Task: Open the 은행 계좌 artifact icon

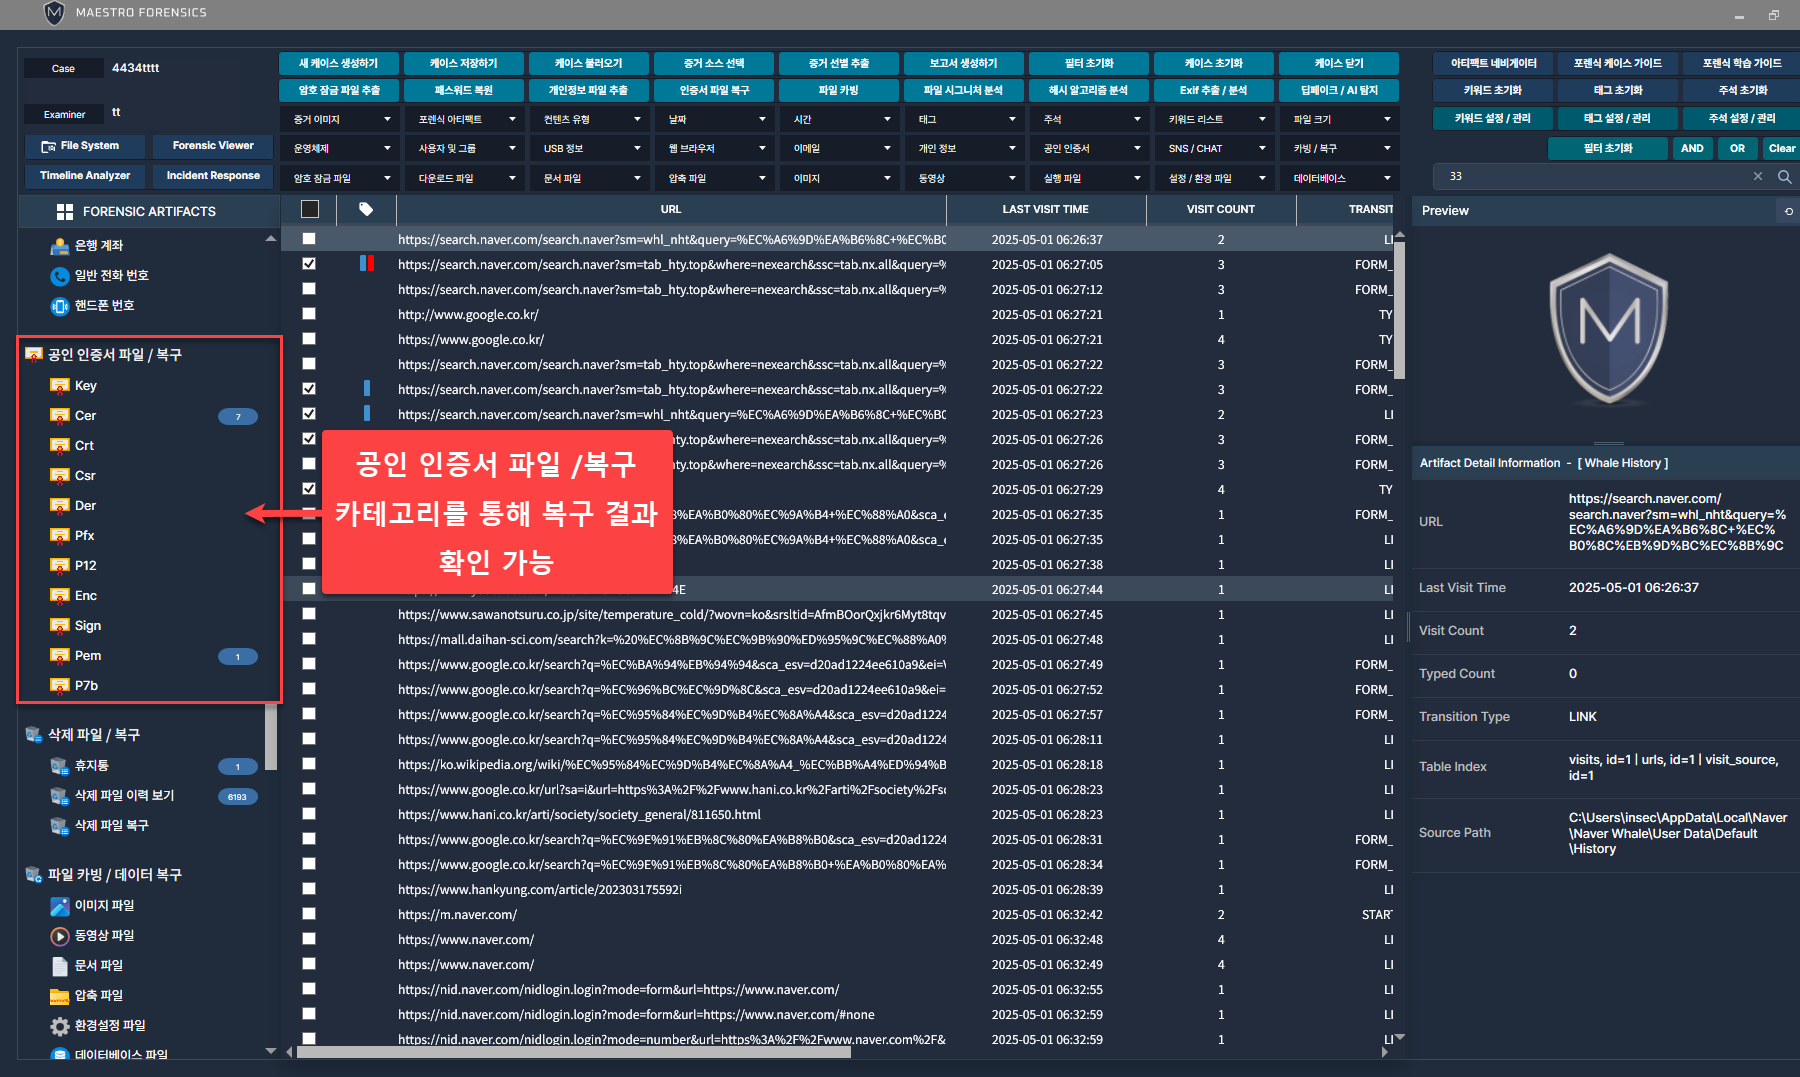Action: pyautogui.click(x=60, y=246)
